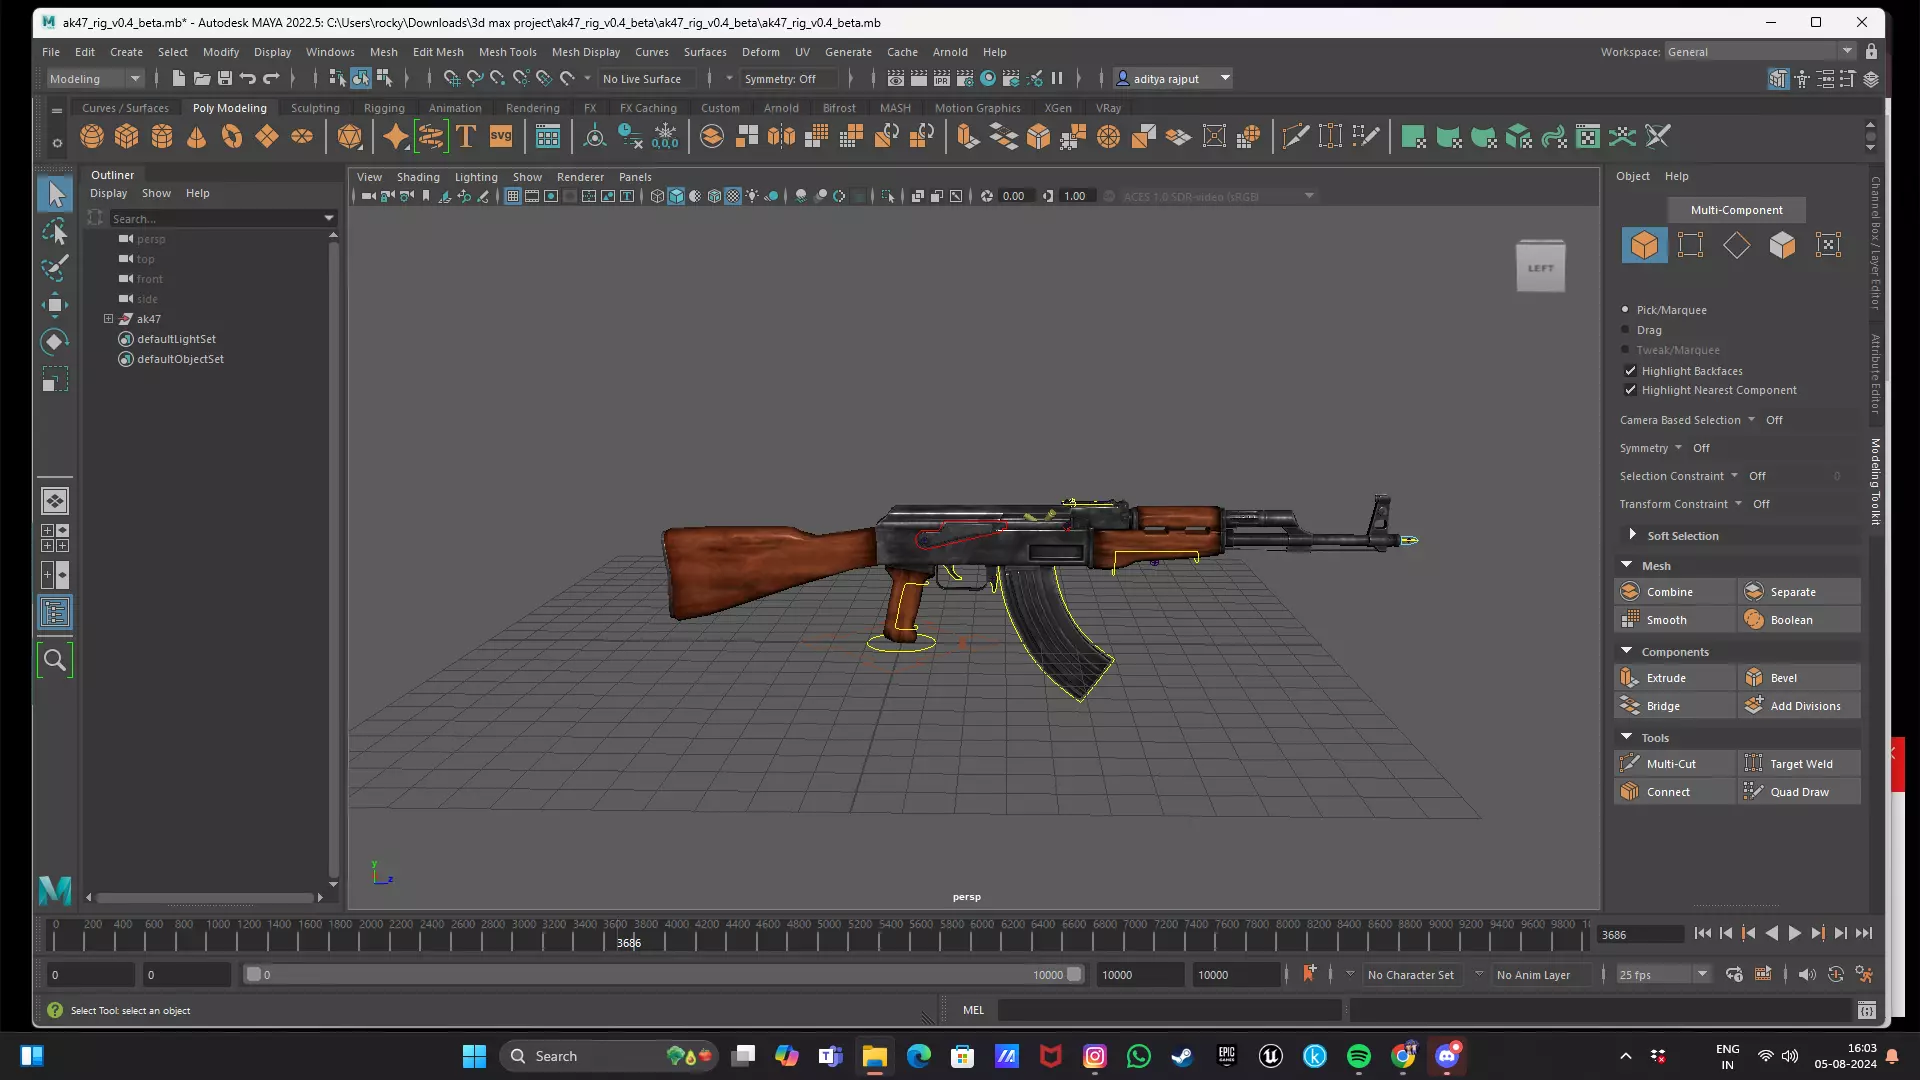Image resolution: width=1920 pixels, height=1080 pixels.
Task: Click the Combine mesh button
Action: [1669, 592]
